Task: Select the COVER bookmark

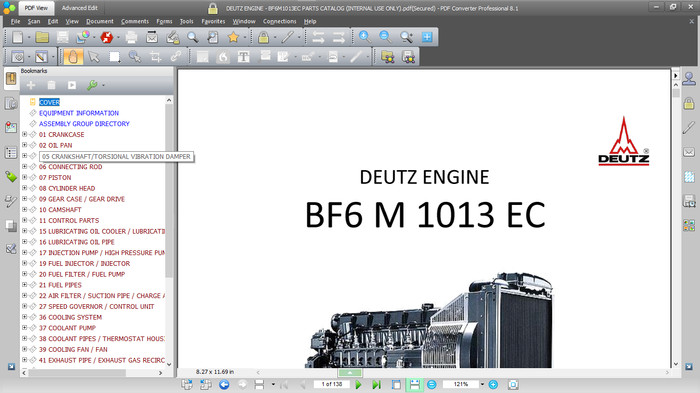Action: coord(49,102)
